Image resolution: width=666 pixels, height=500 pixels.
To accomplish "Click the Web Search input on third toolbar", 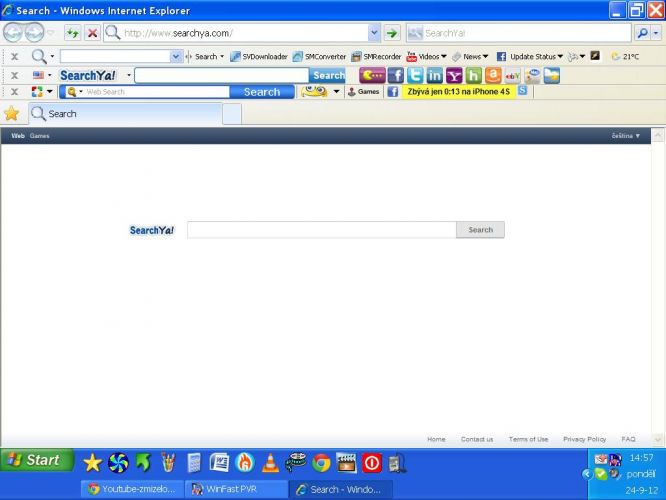I will [156, 92].
